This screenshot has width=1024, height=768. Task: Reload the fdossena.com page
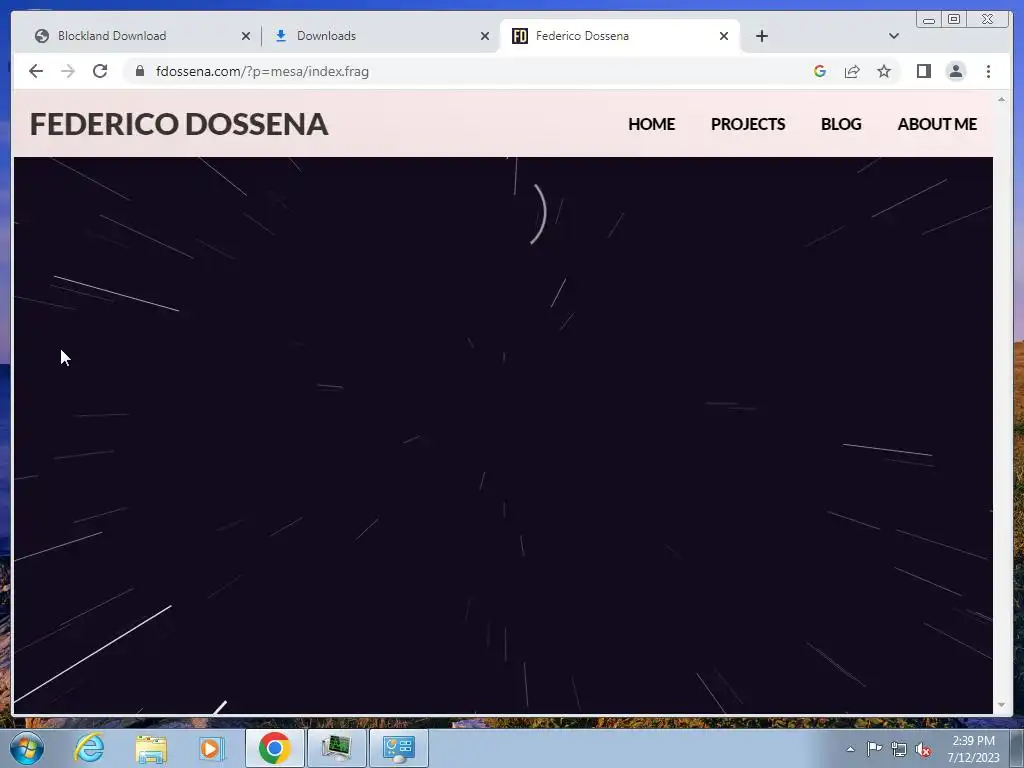(100, 71)
